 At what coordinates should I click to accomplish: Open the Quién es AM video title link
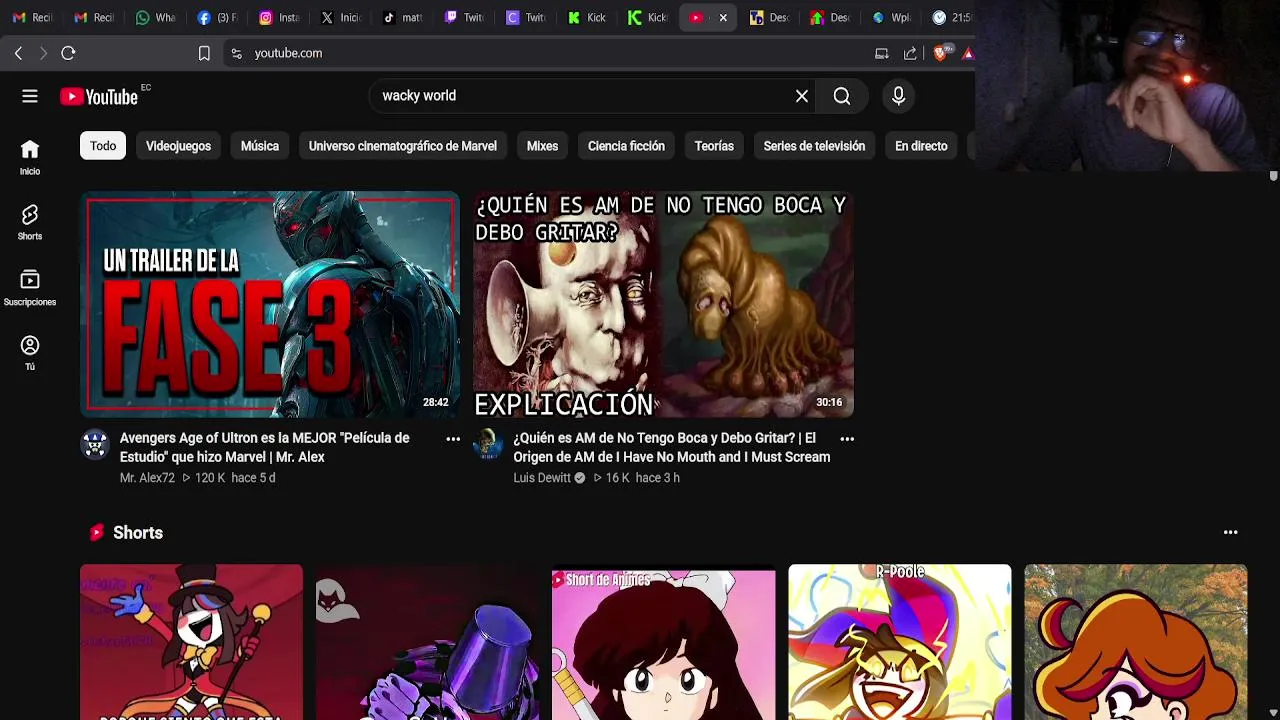(671, 447)
